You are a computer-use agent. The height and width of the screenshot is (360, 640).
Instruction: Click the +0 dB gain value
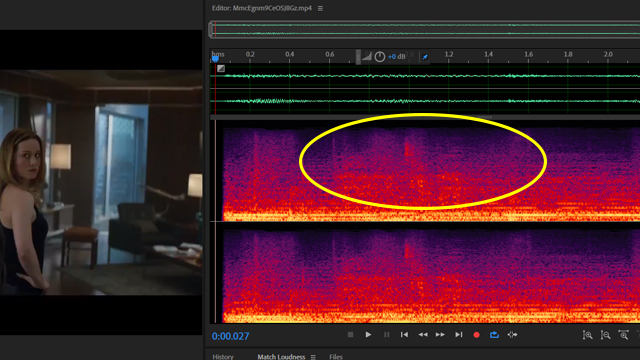pyautogui.click(x=397, y=57)
